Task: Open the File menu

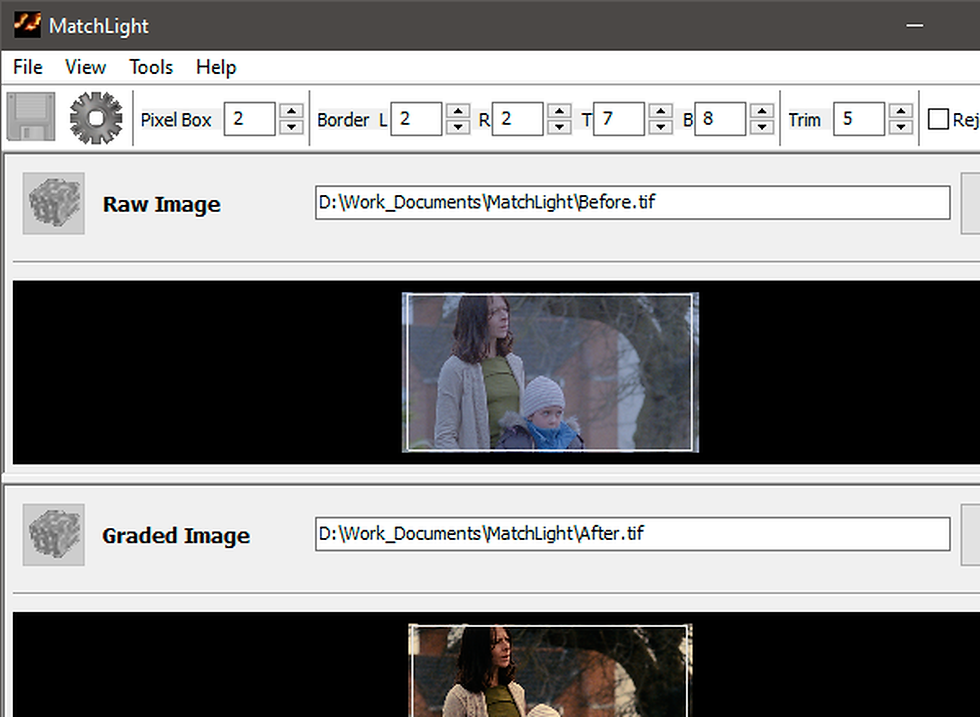Action: [28, 67]
